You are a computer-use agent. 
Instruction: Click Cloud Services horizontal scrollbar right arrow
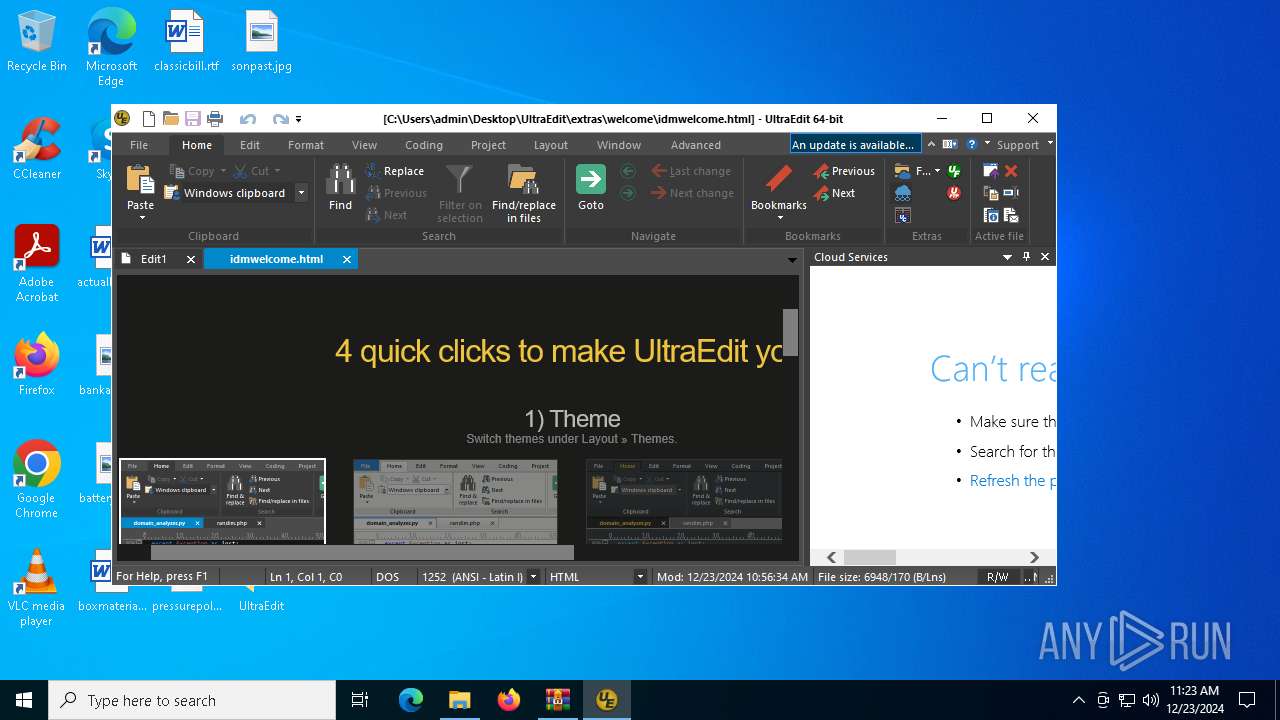click(x=1034, y=557)
